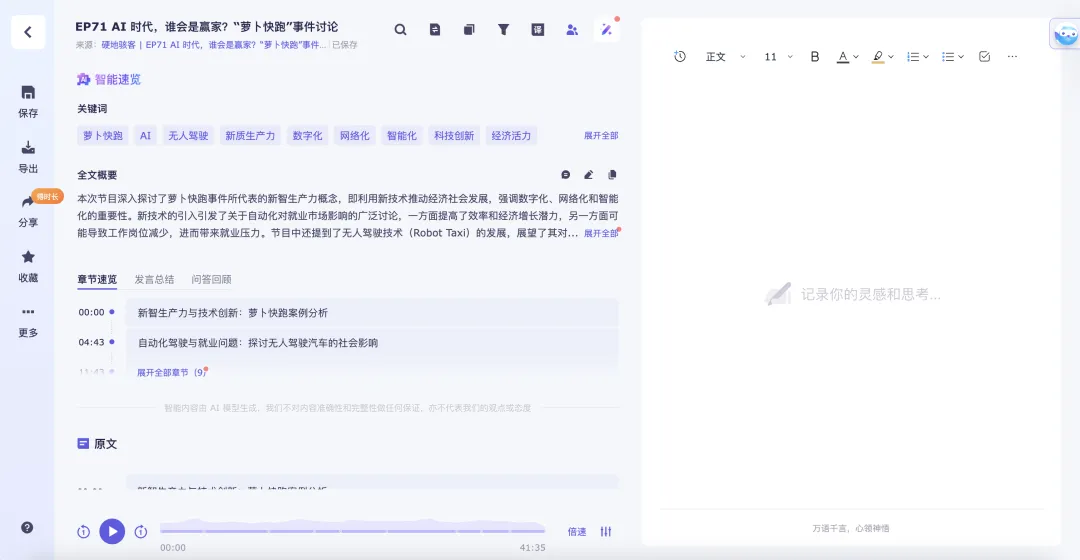1080x560 pixels.
Task: Click the document replace icon in toolbar
Action: click(435, 30)
